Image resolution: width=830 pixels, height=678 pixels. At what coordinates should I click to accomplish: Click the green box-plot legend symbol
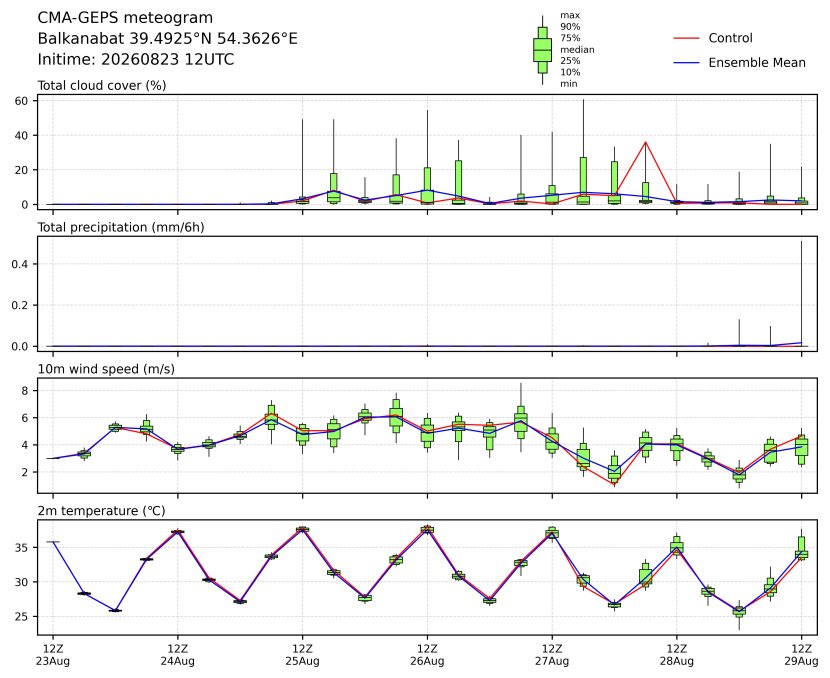[542, 50]
